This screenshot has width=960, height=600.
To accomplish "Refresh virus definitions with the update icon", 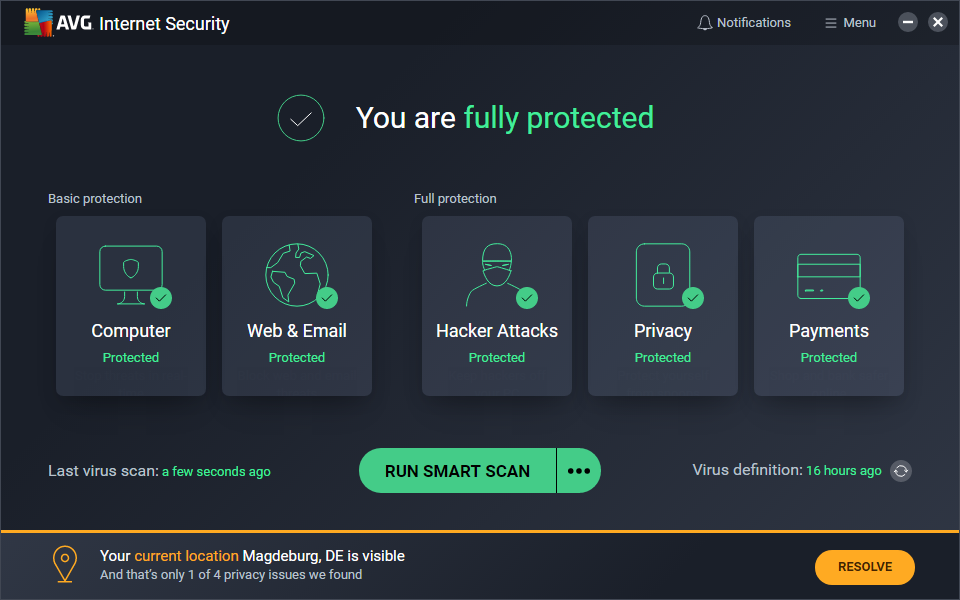I will click(901, 471).
